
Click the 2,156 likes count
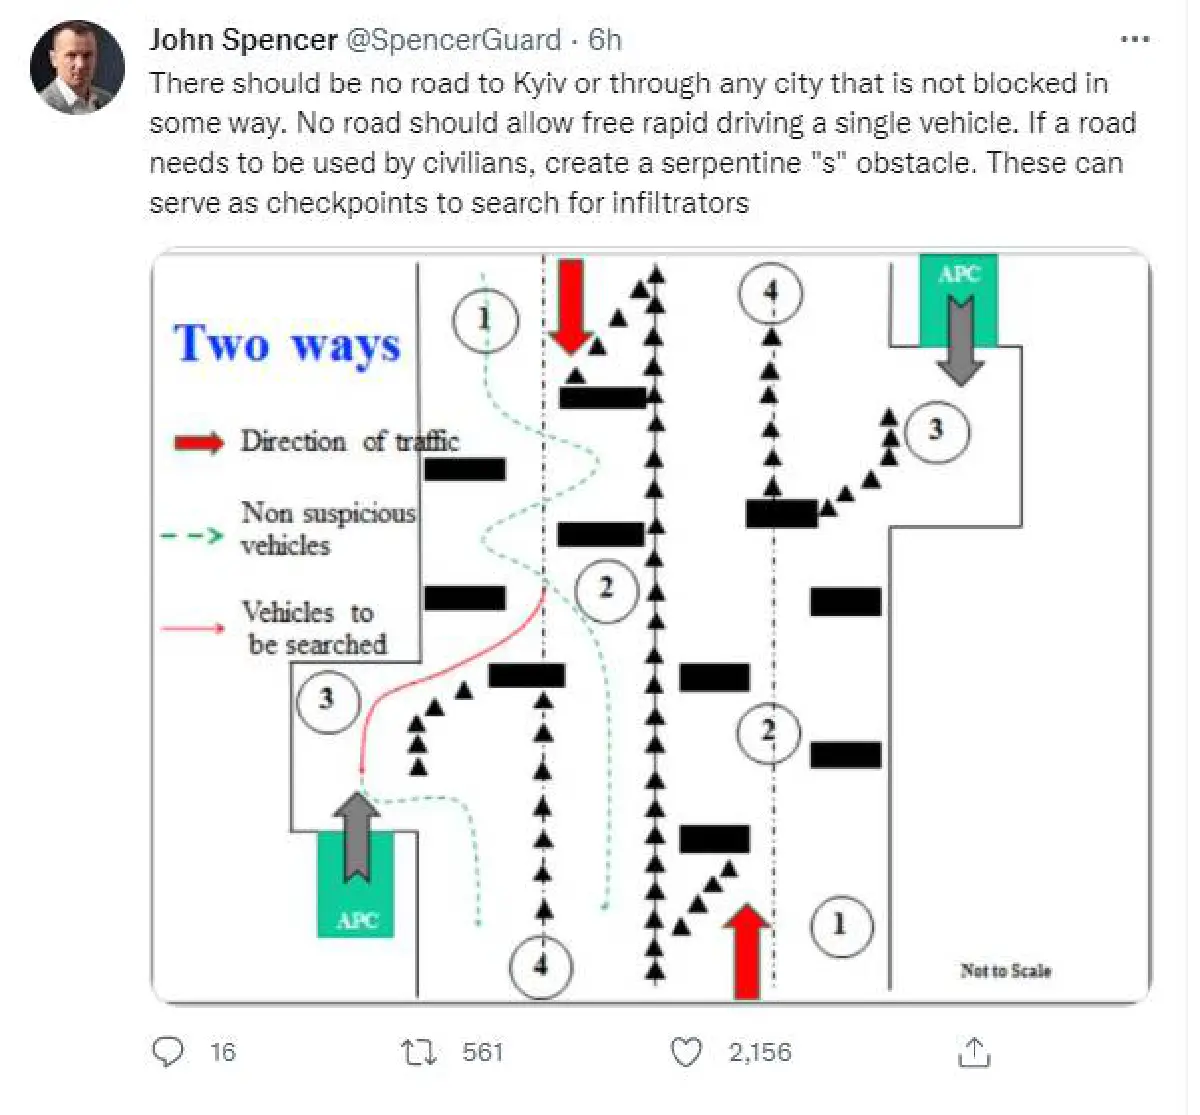[760, 1052]
